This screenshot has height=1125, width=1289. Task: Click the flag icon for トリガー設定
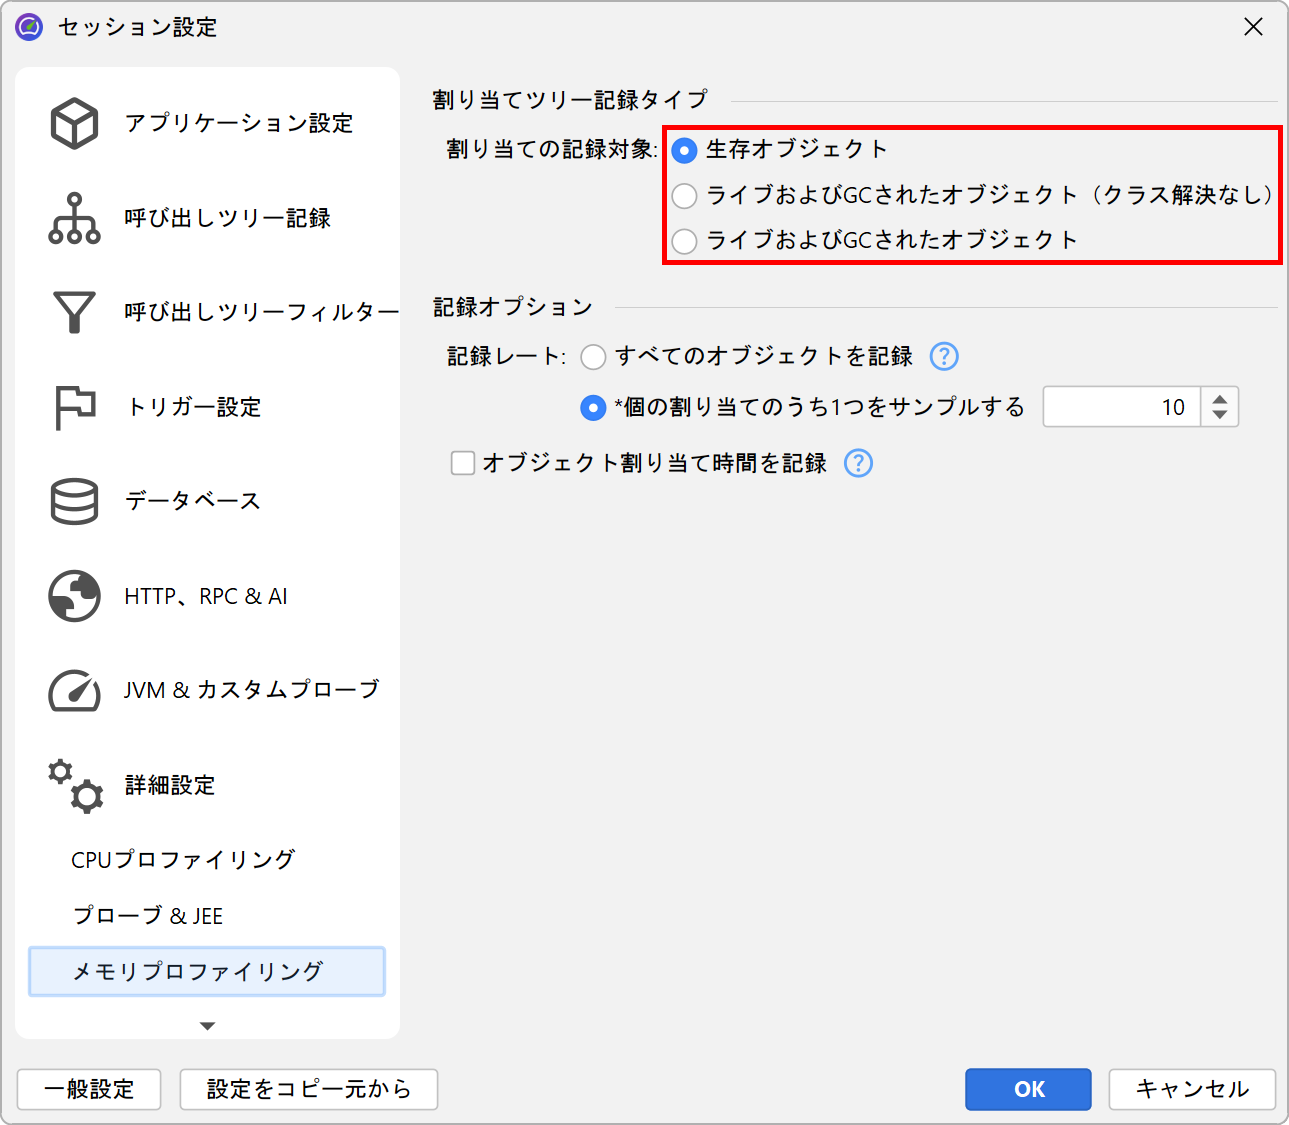coord(74,407)
